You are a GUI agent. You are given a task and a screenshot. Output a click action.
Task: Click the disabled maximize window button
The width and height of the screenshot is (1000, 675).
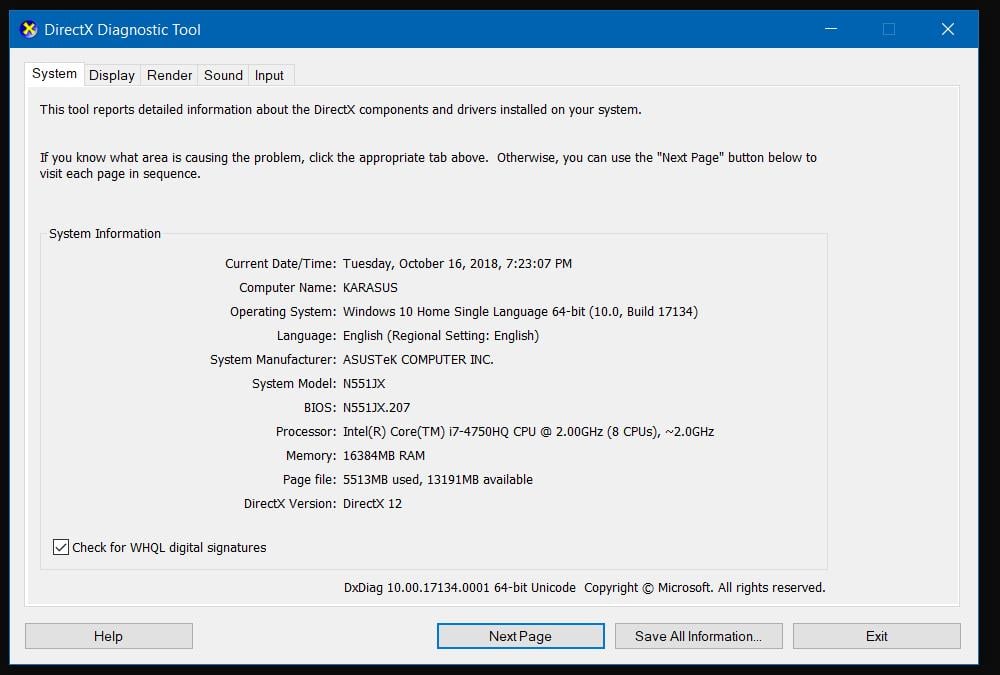tap(889, 29)
